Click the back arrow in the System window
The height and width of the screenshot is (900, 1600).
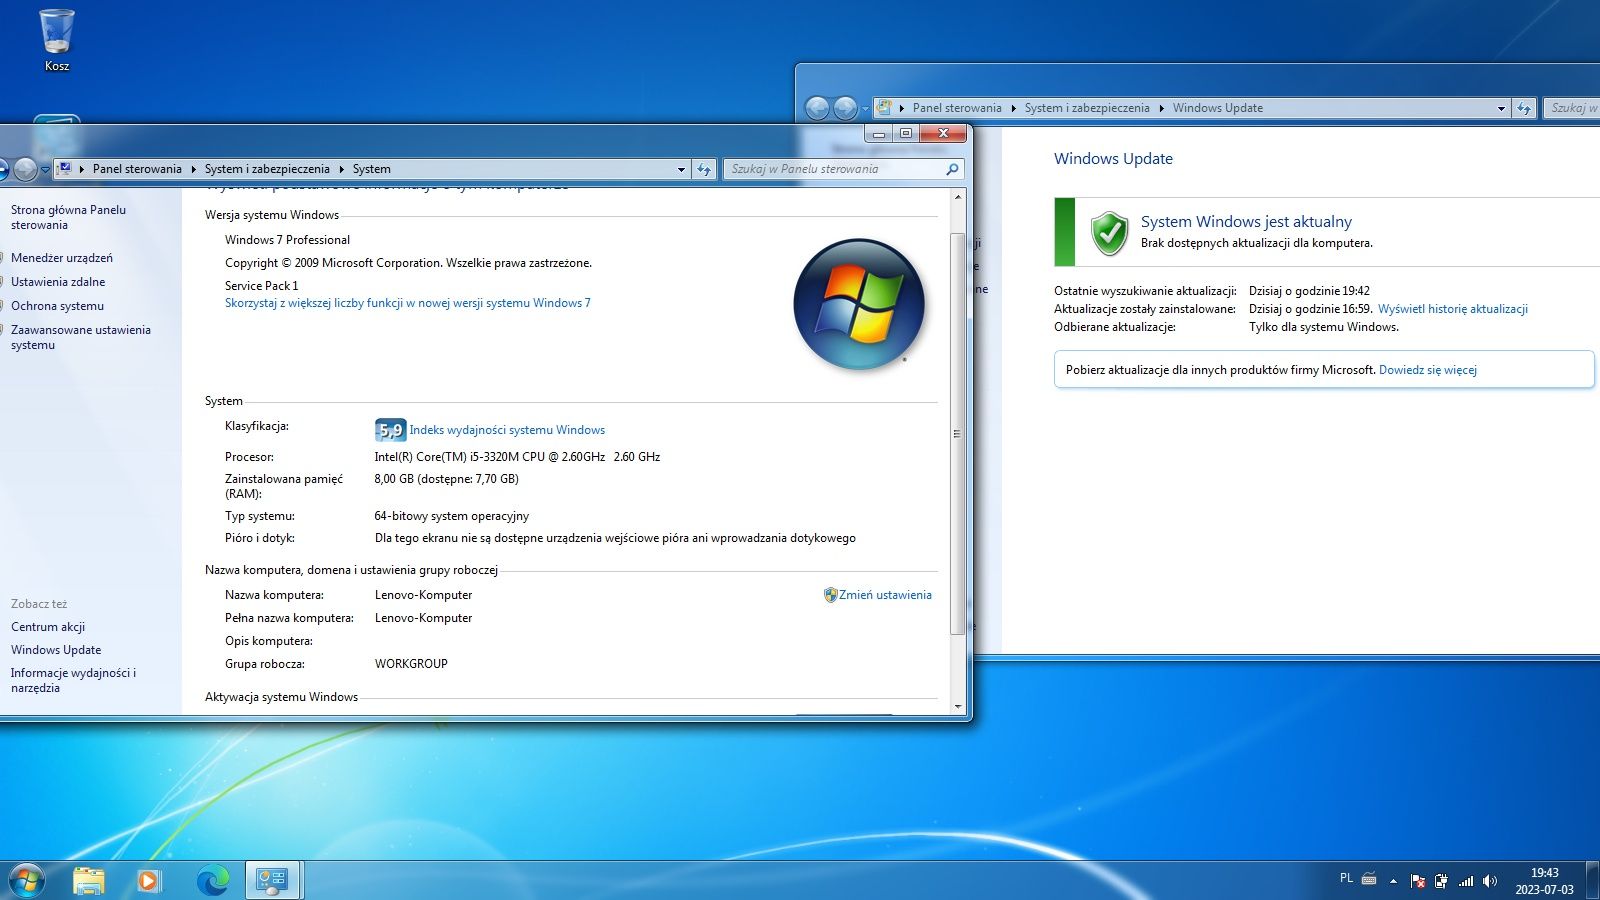[2, 169]
